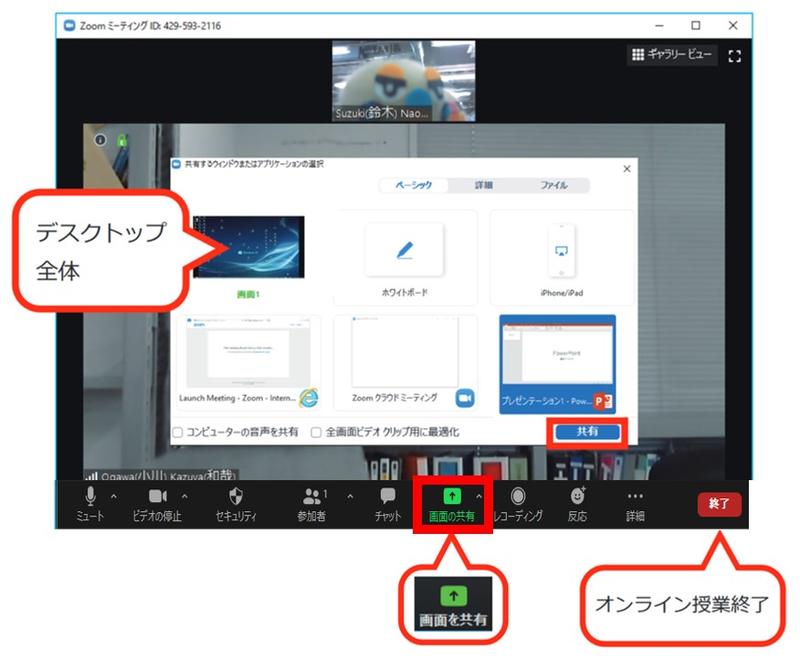Open meeting info icon on video

[x=101, y=139]
